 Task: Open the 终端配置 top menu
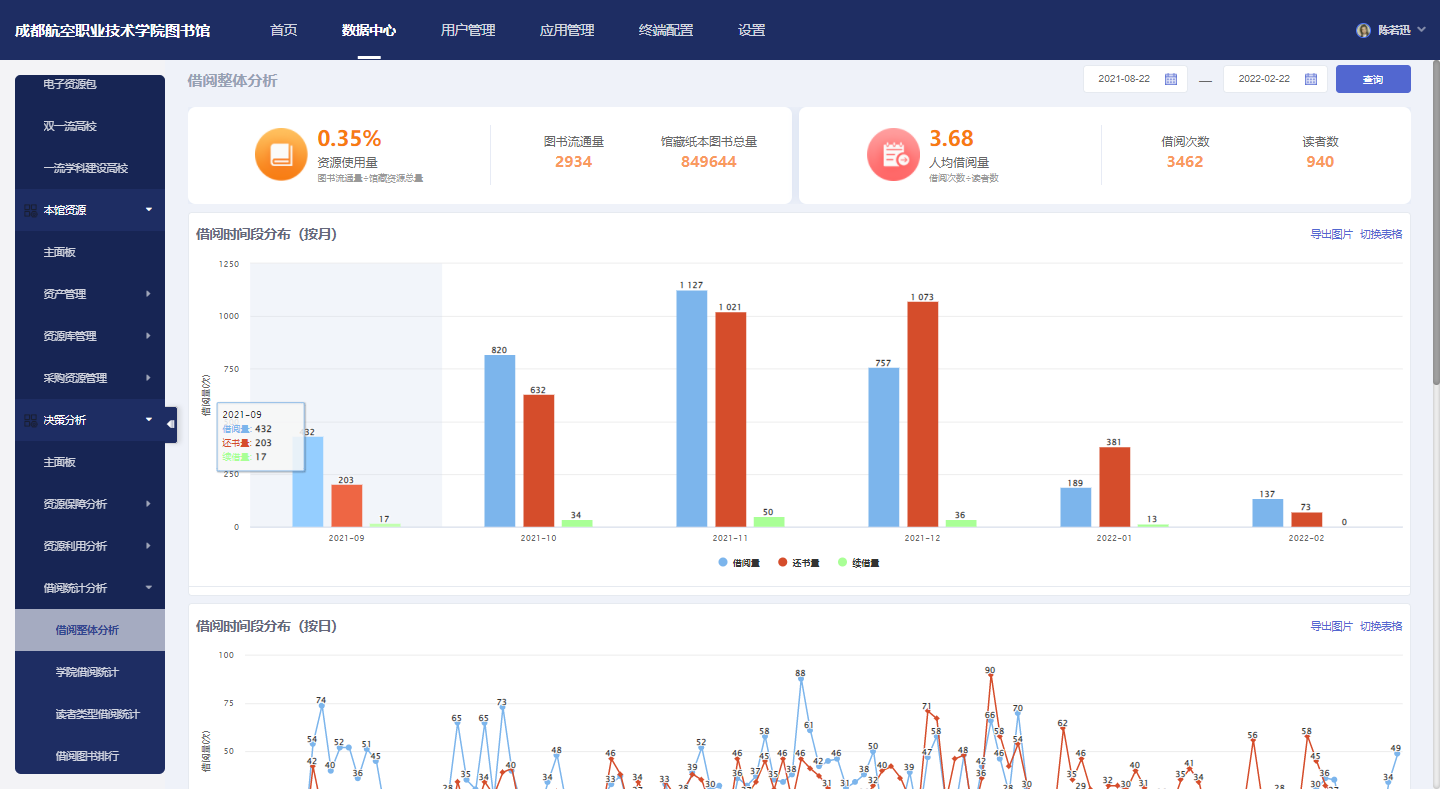coord(666,30)
